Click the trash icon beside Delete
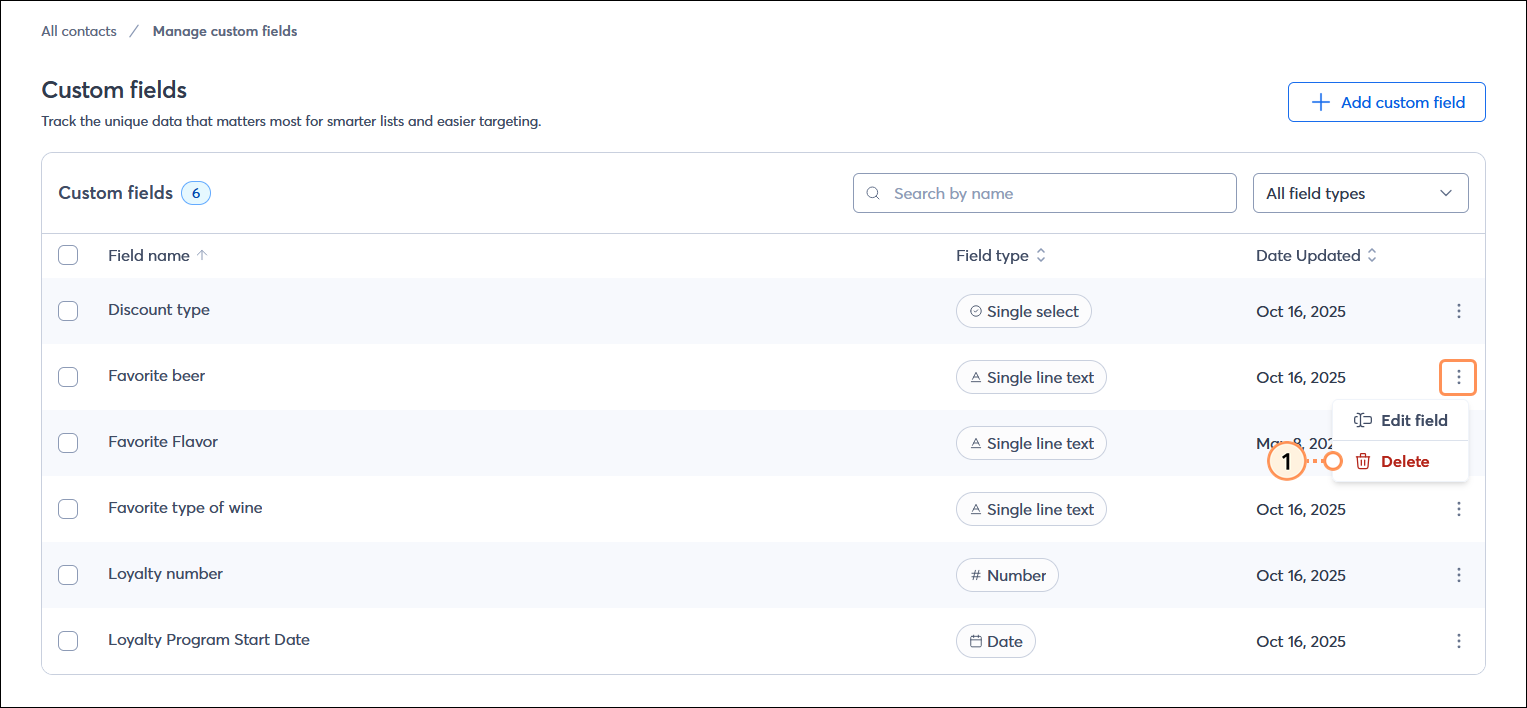This screenshot has height=708, width=1527. tap(1363, 461)
